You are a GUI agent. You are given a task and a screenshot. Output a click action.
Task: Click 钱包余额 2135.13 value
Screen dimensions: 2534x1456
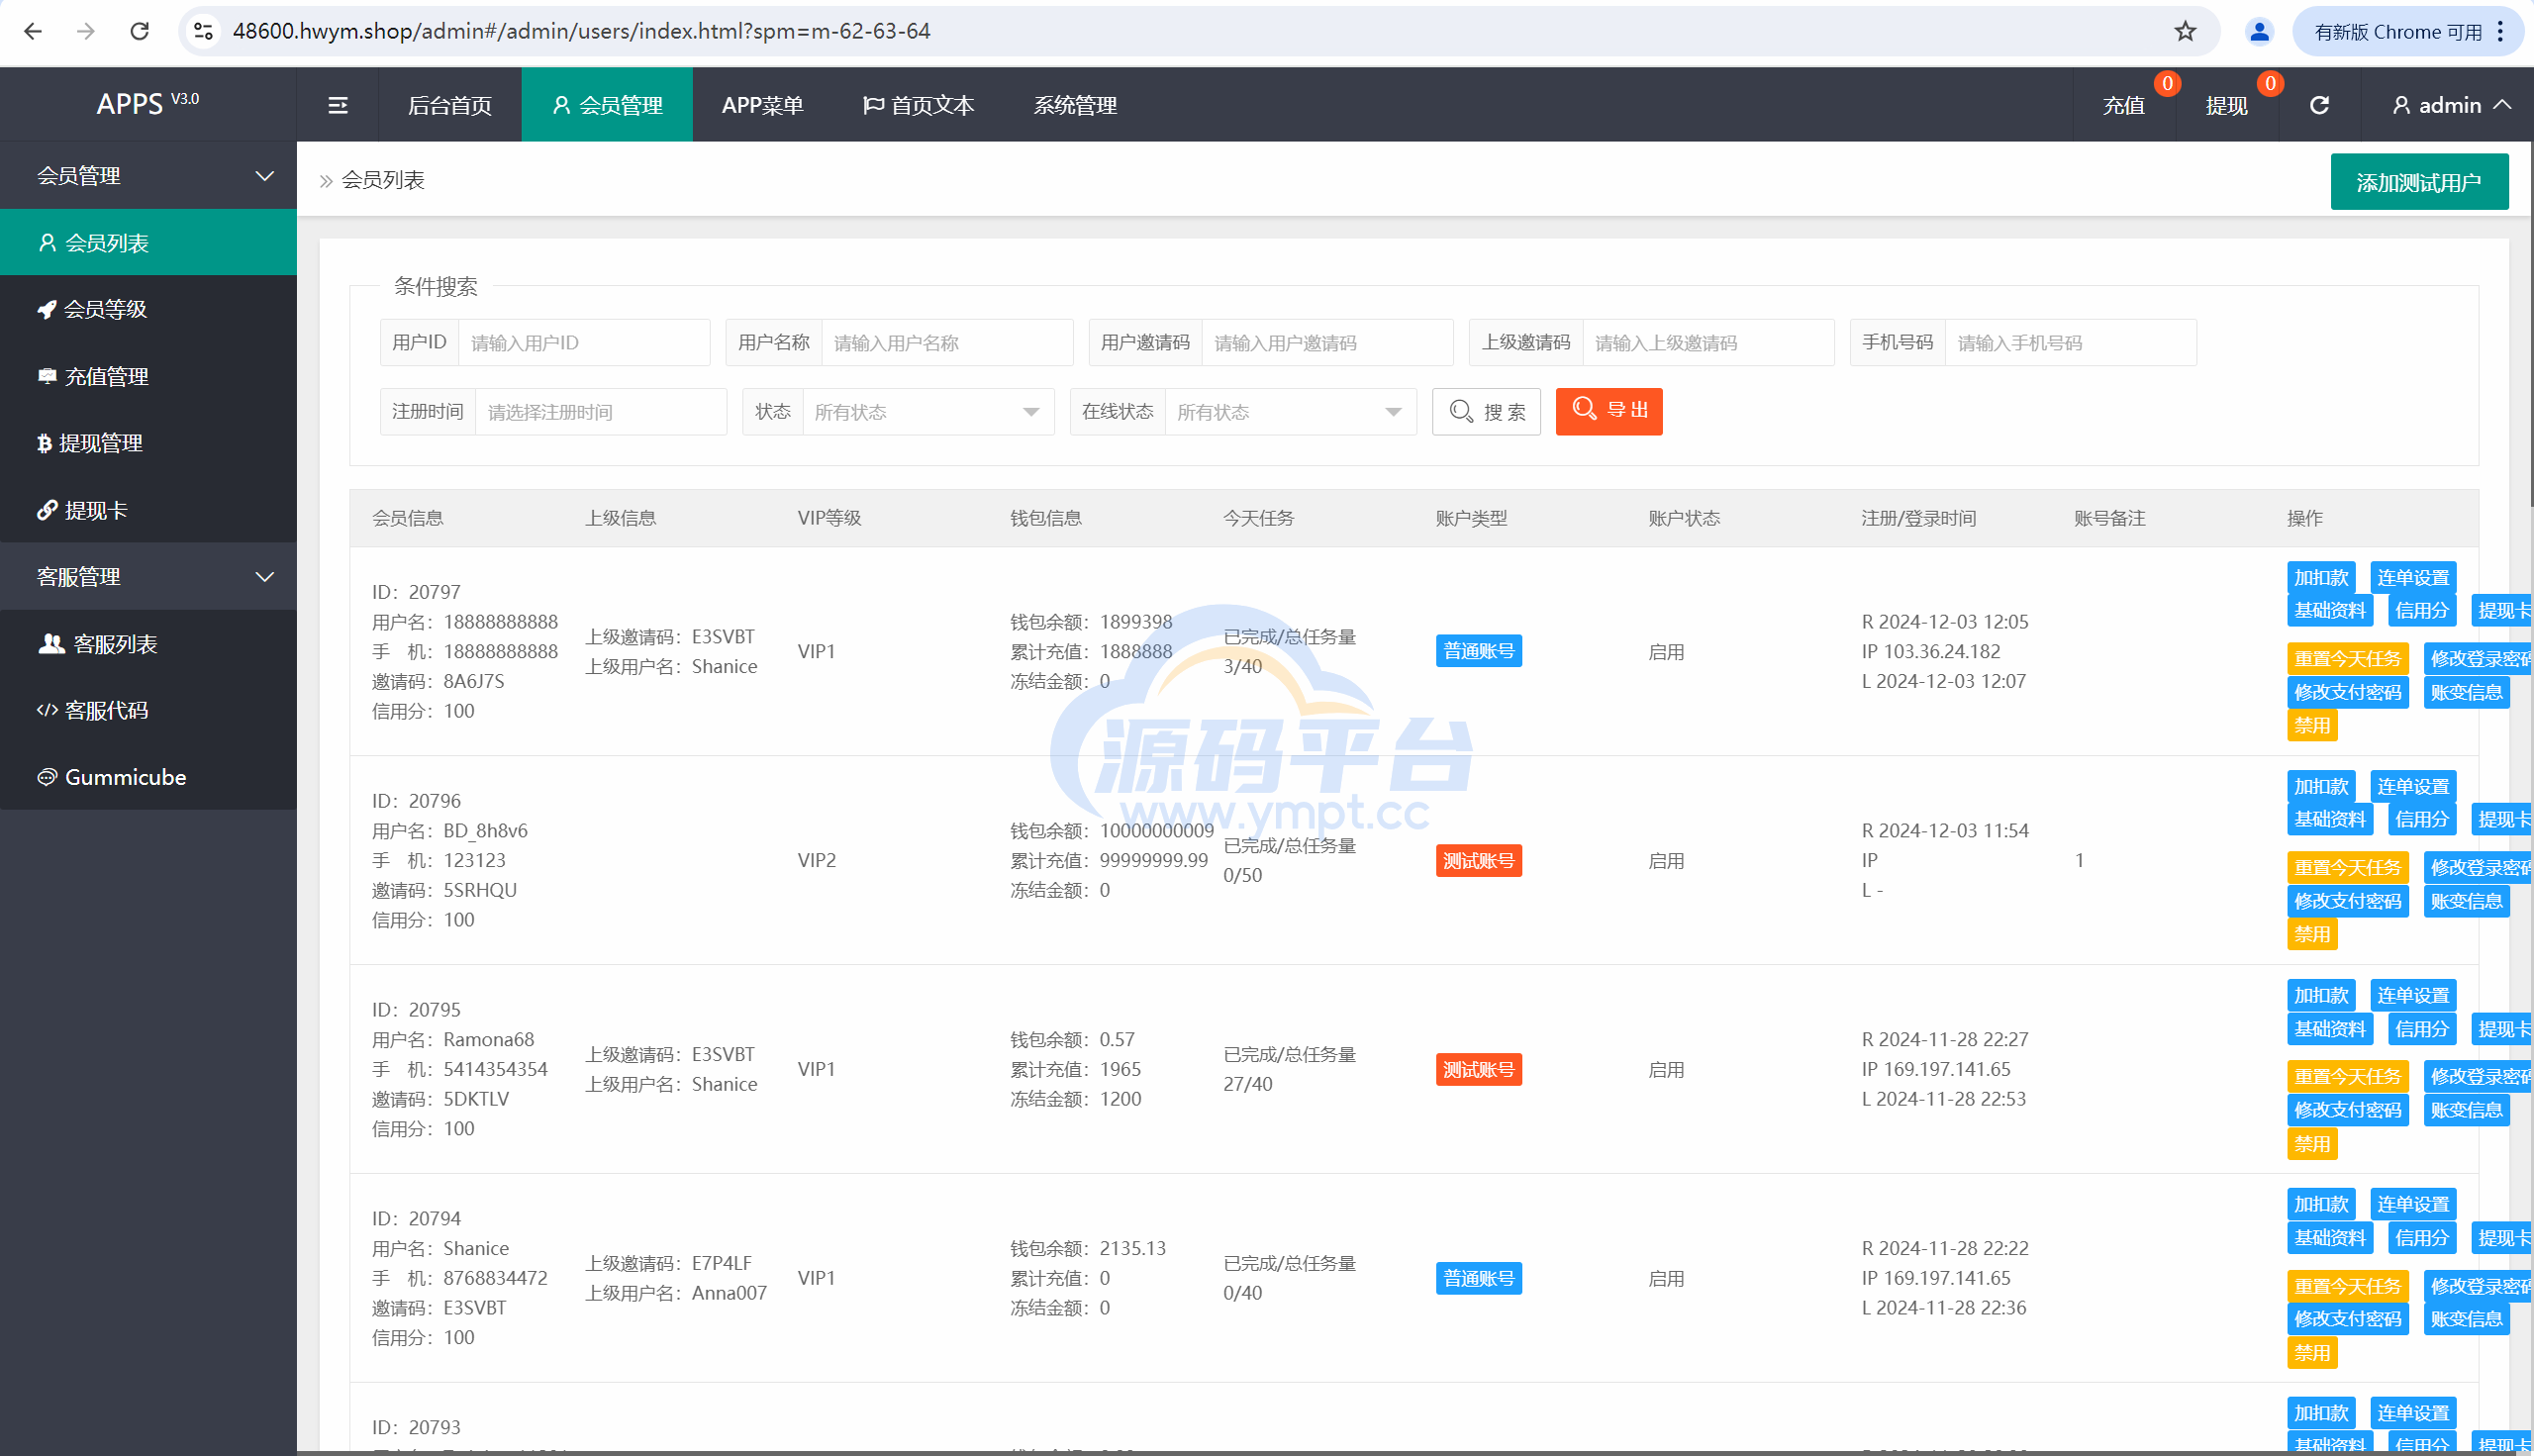(x=1133, y=1248)
